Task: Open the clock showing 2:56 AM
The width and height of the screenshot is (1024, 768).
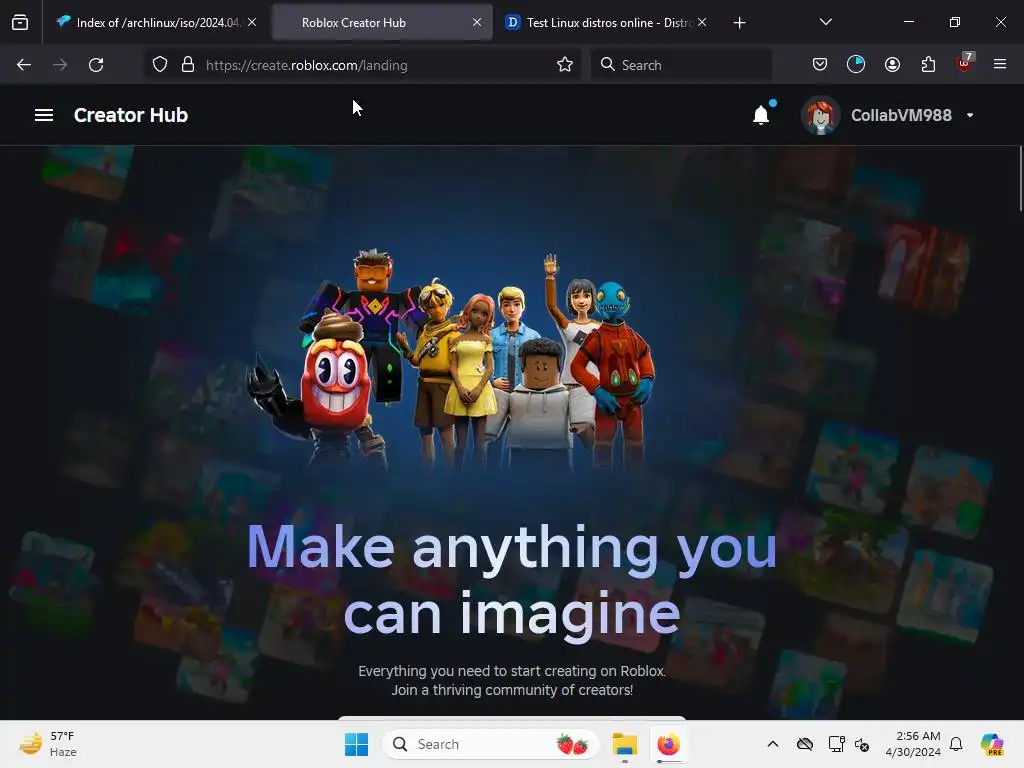Action: [913, 744]
